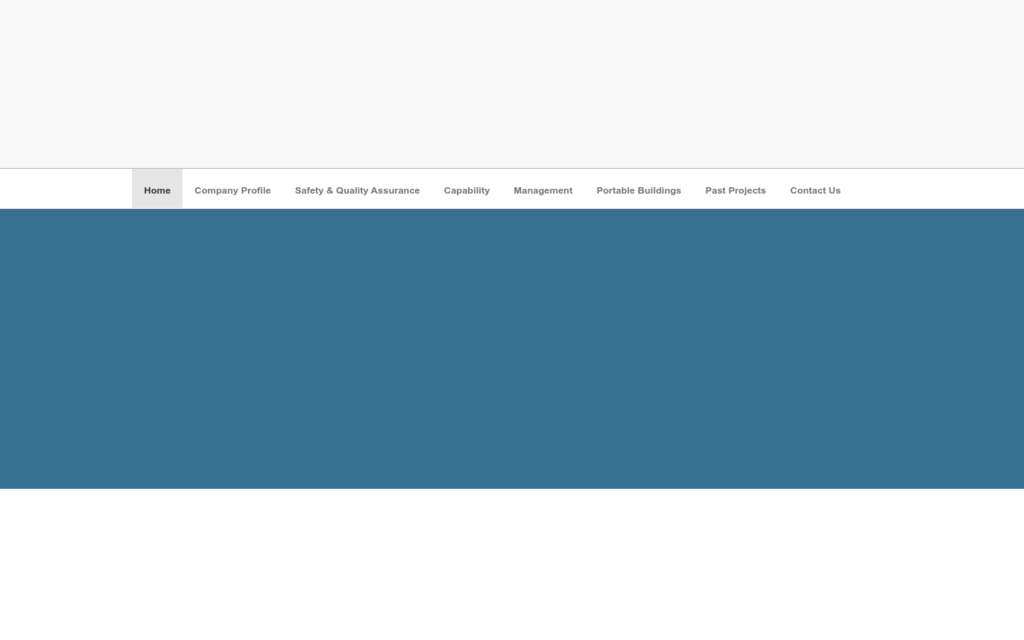1024x640 pixels.
Task: Click the blue hero banner area
Action: coord(512,348)
